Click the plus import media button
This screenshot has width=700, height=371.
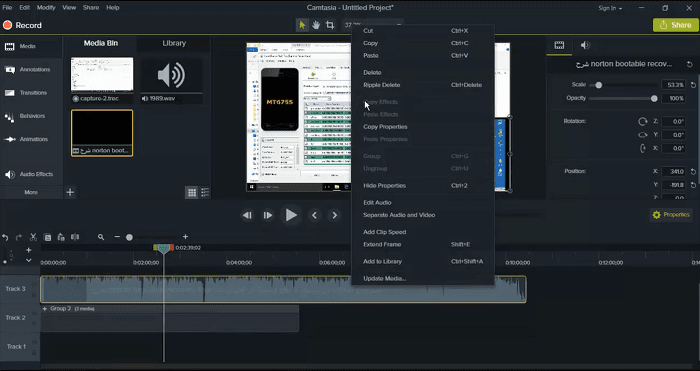pyautogui.click(x=70, y=192)
